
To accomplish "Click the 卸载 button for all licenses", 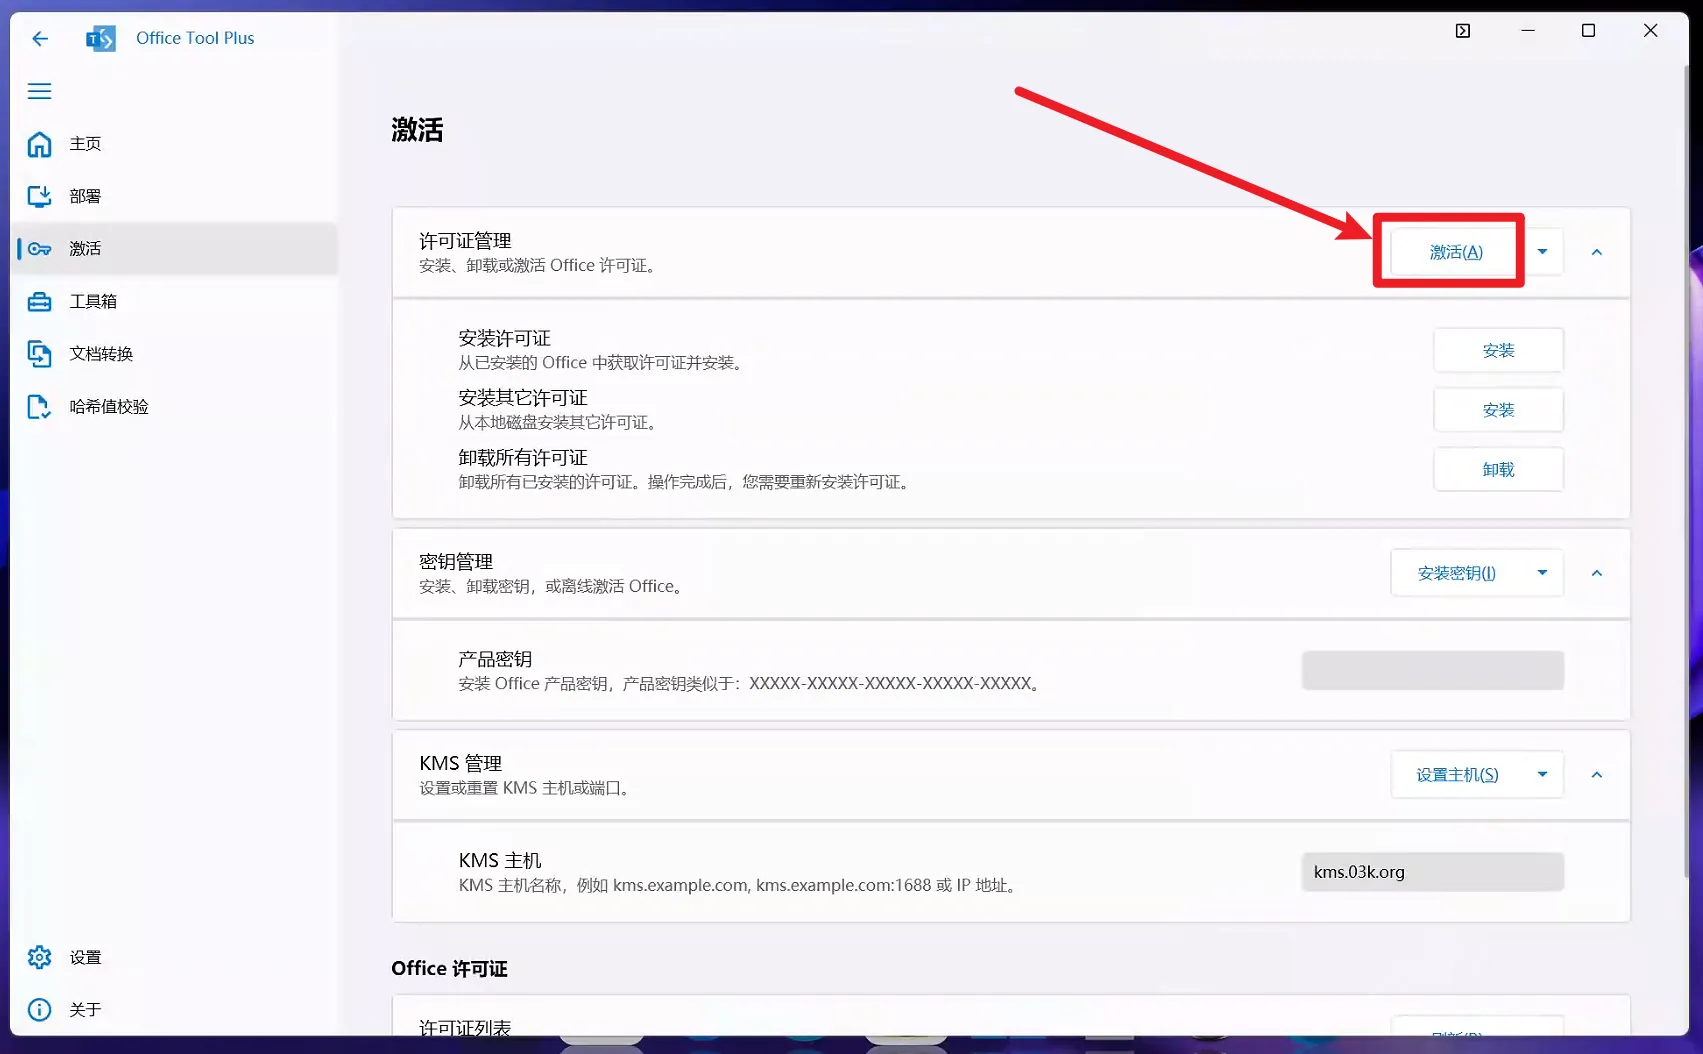I will point(1498,469).
